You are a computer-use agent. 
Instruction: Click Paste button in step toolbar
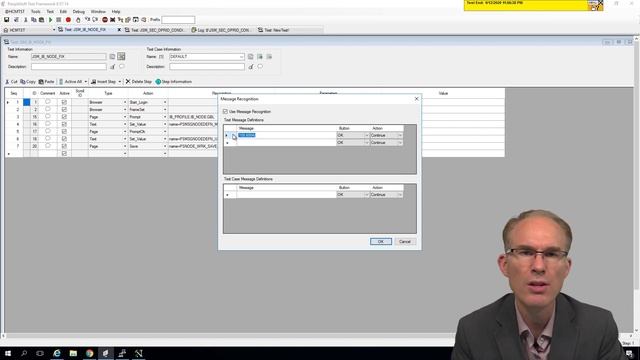click(46, 82)
